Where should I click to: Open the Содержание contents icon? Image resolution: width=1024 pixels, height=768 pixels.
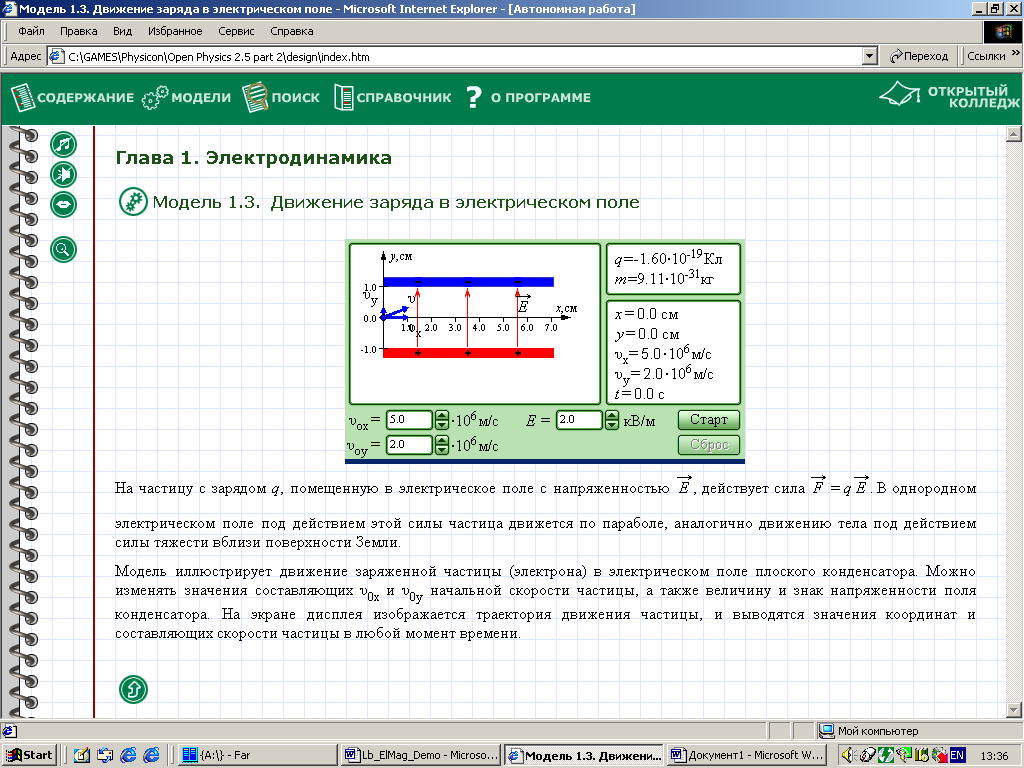(x=23, y=97)
